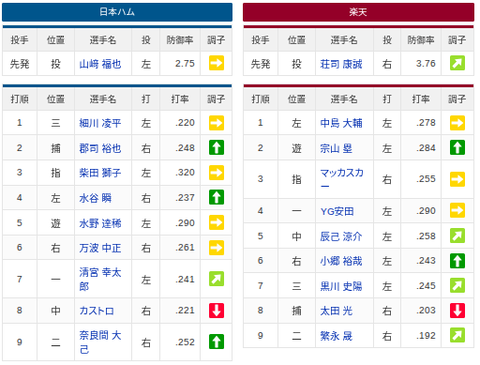Click batting average .220
Image resolution: width=480 pixels, height=365 pixels.
(185, 123)
